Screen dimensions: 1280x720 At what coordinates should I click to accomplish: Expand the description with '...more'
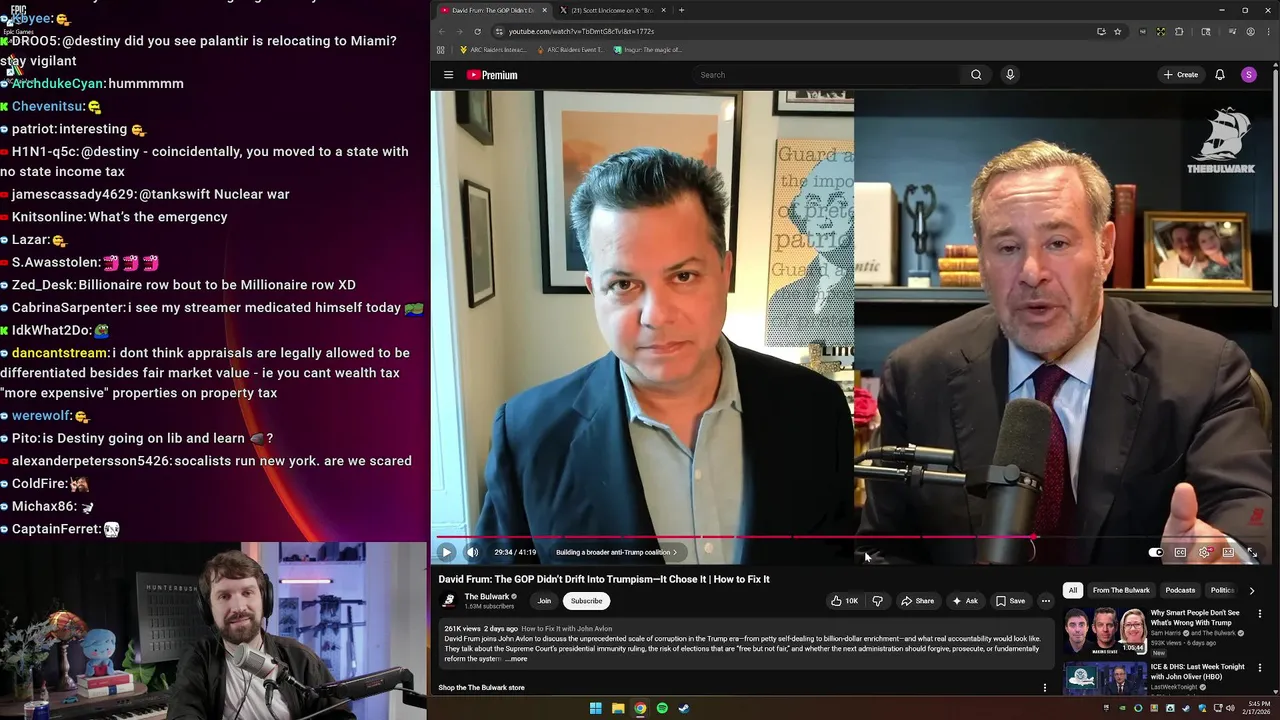pos(516,659)
